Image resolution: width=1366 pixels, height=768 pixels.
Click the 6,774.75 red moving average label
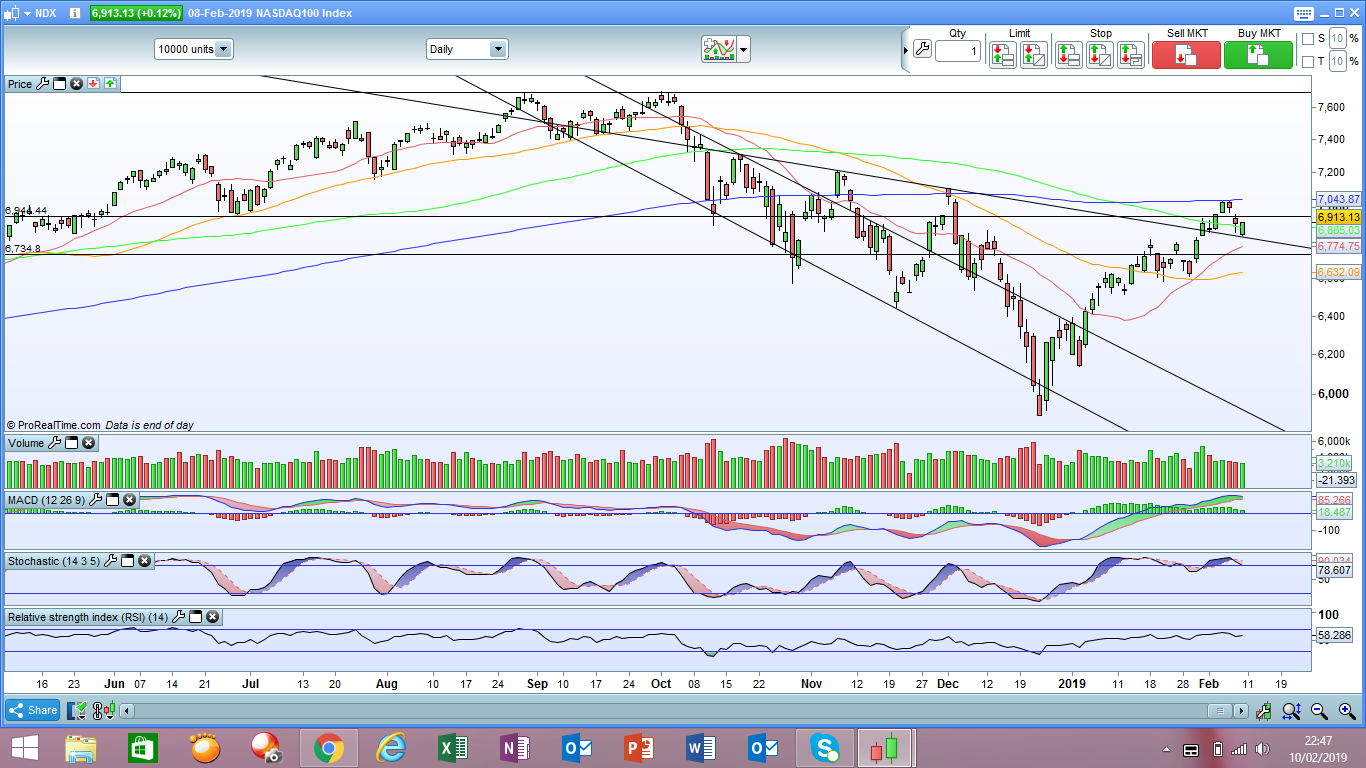point(1339,246)
